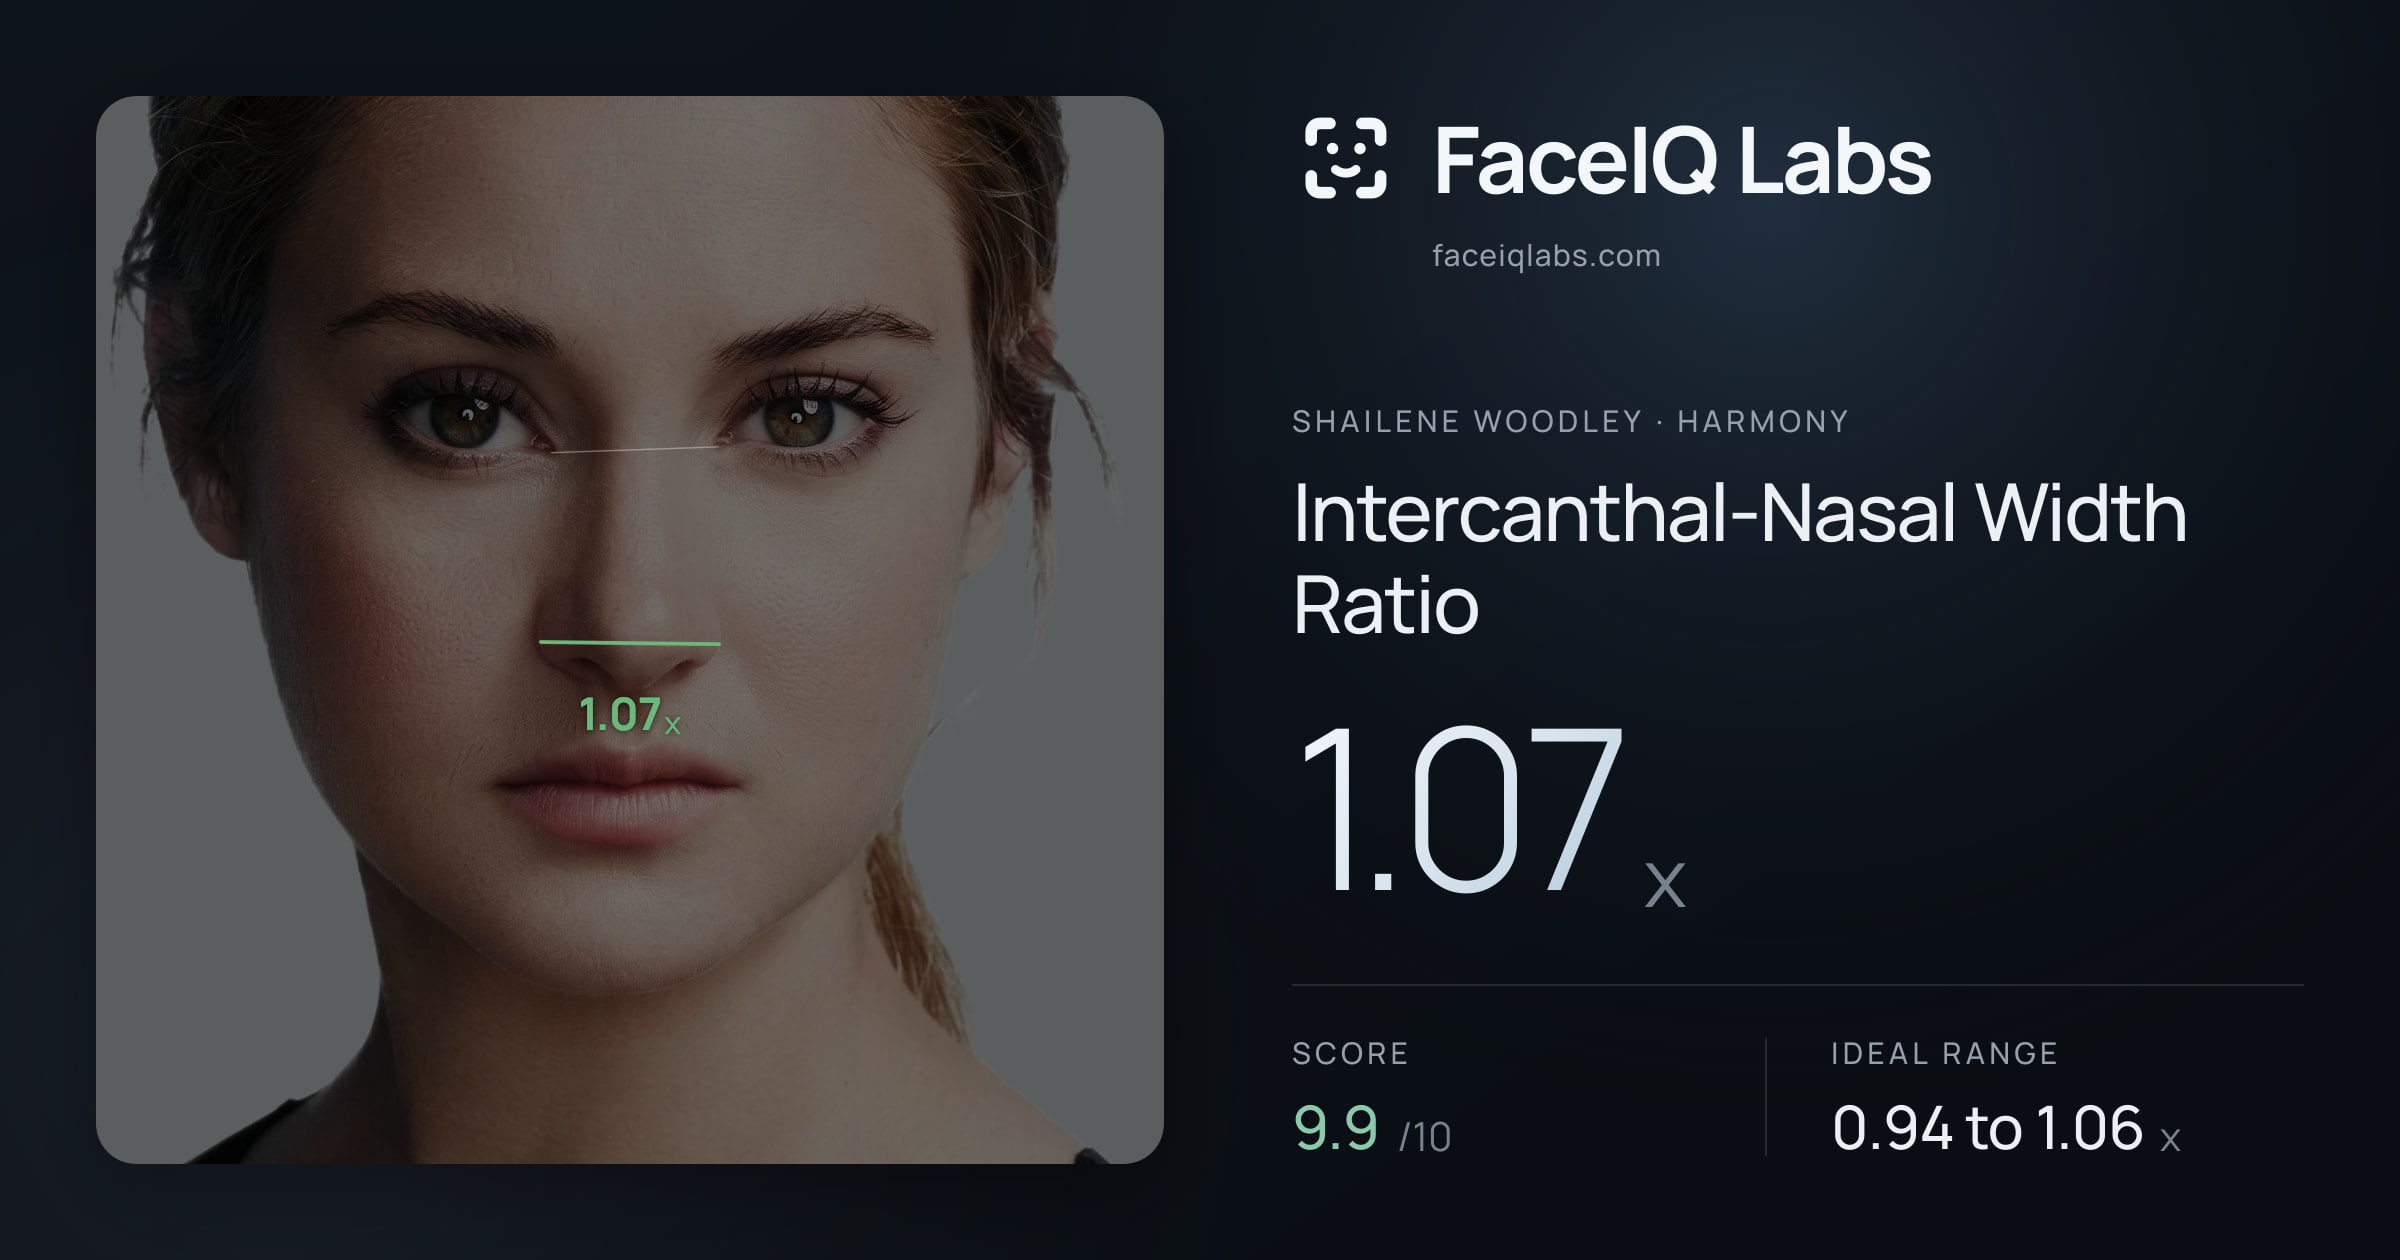The width and height of the screenshot is (2400, 1260).
Task: Click the face portrait thumbnail
Action: point(630,630)
